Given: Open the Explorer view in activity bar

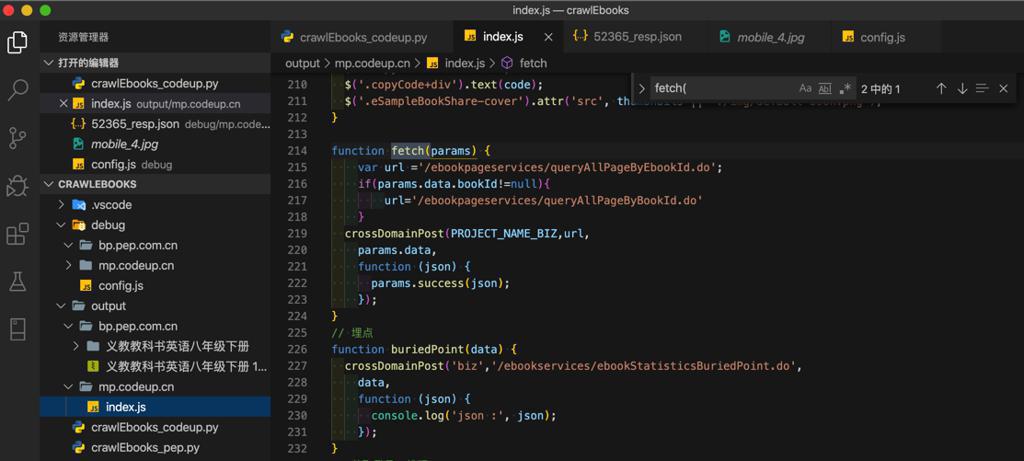Looking at the screenshot, I should click(17, 42).
